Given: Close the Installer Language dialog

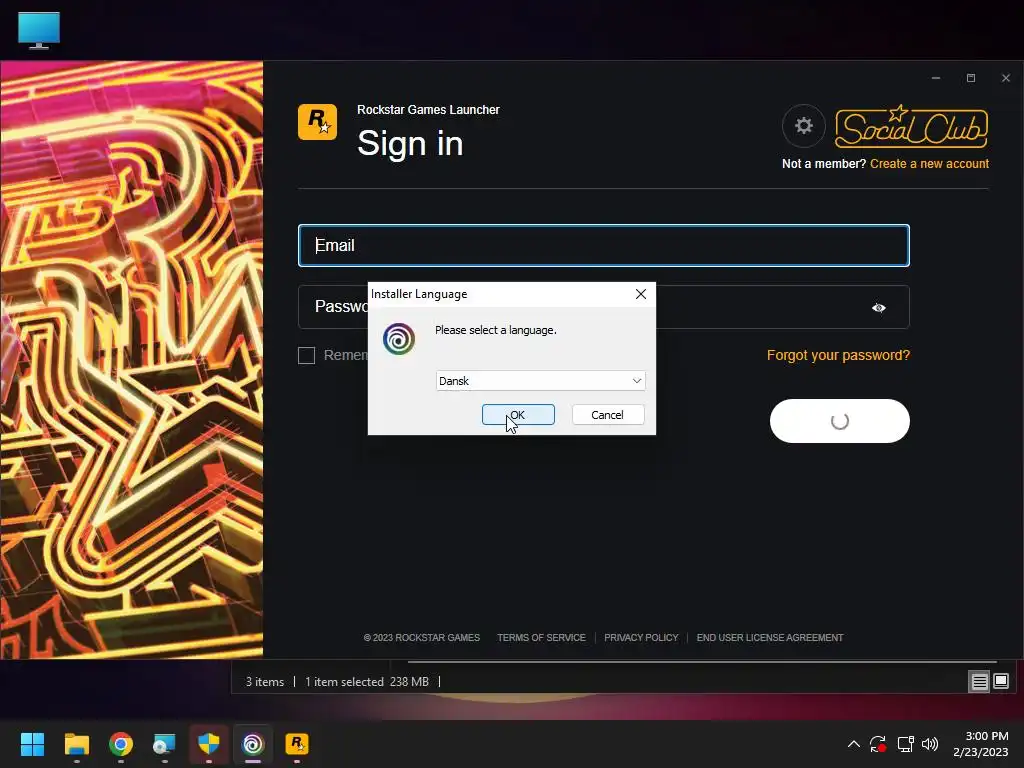Looking at the screenshot, I should pyautogui.click(x=641, y=294).
